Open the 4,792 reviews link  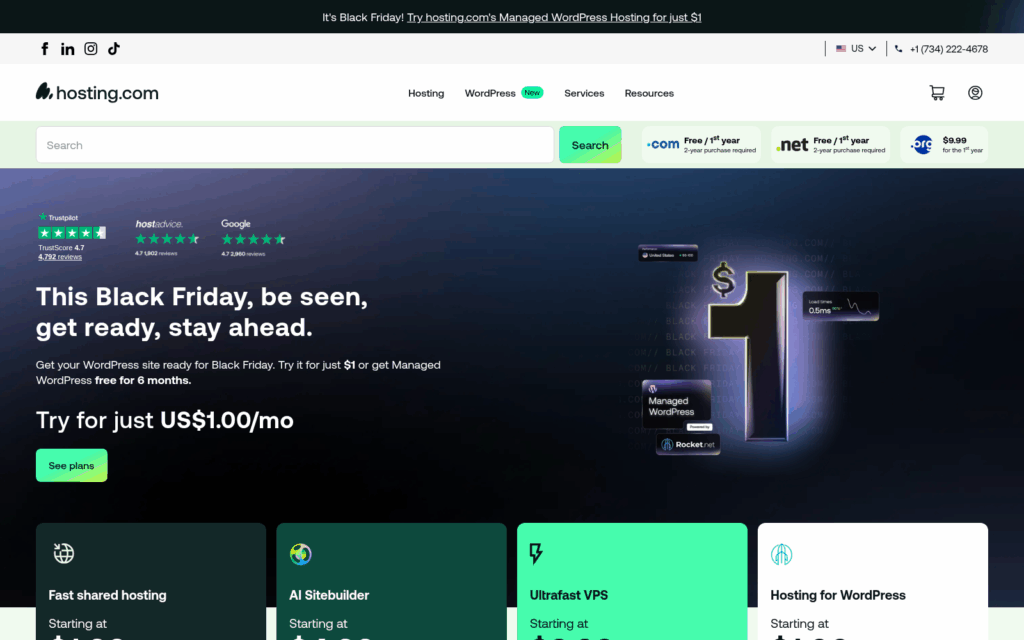click(59, 257)
